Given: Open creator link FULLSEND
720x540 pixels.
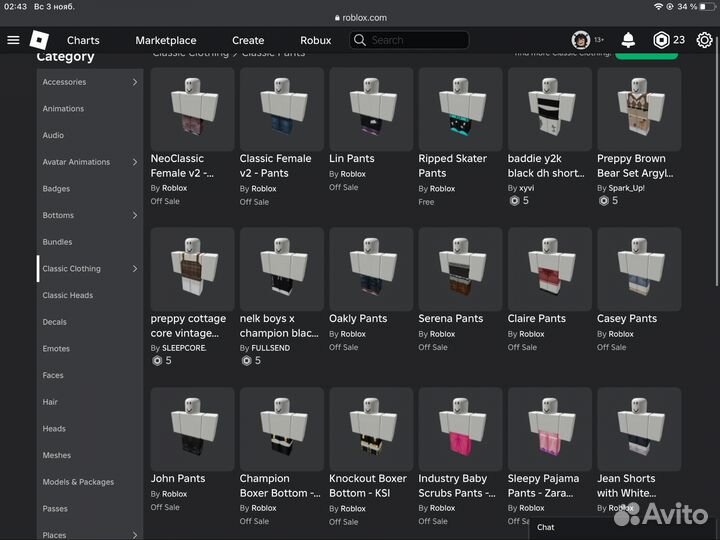Looking at the screenshot, I should pos(271,347).
